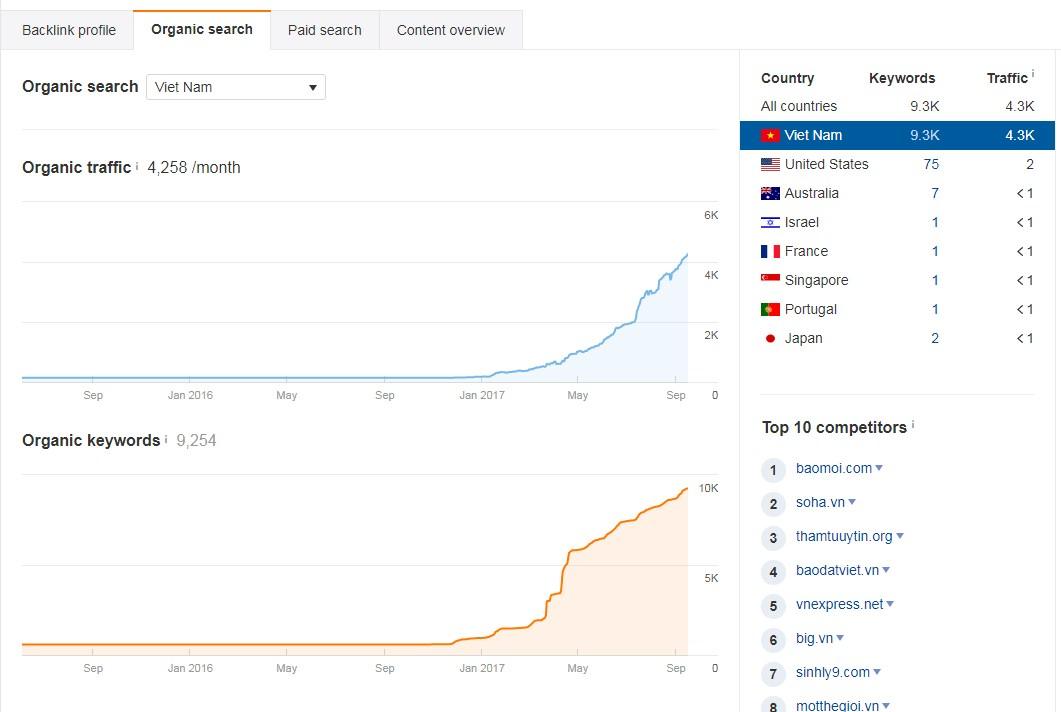Select Australia in the country table
Image resolution: width=1061 pixels, height=712 pixels.
click(897, 194)
